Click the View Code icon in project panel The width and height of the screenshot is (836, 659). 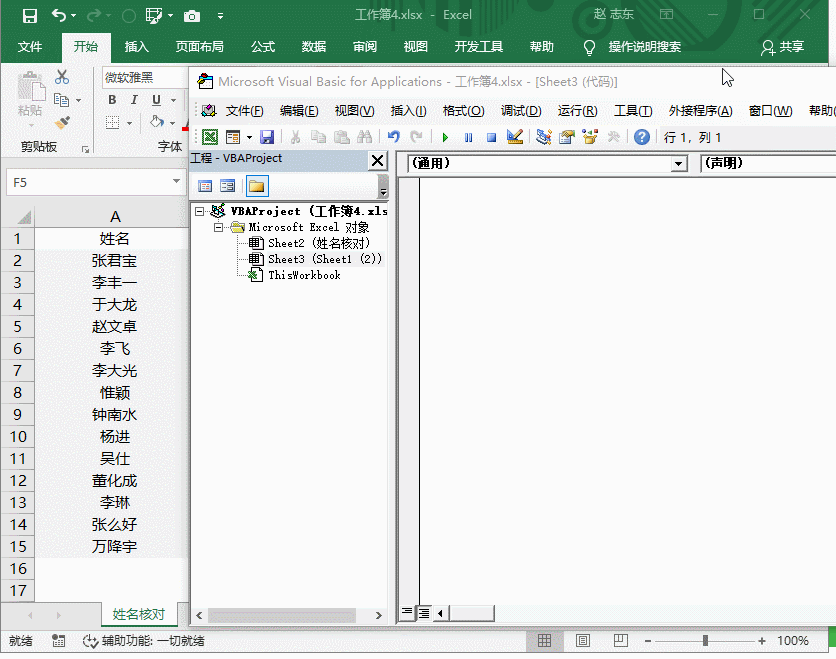pos(205,186)
